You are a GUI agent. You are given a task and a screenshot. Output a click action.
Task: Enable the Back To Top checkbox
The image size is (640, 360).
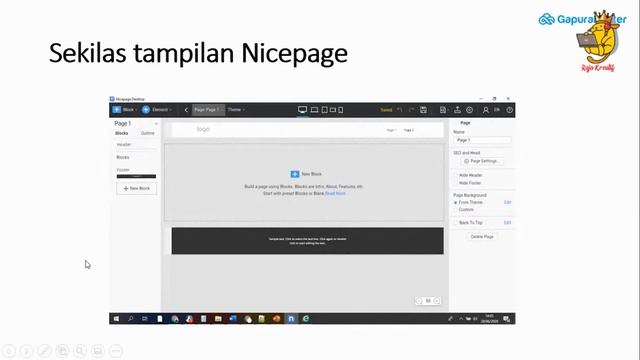tap(456, 222)
